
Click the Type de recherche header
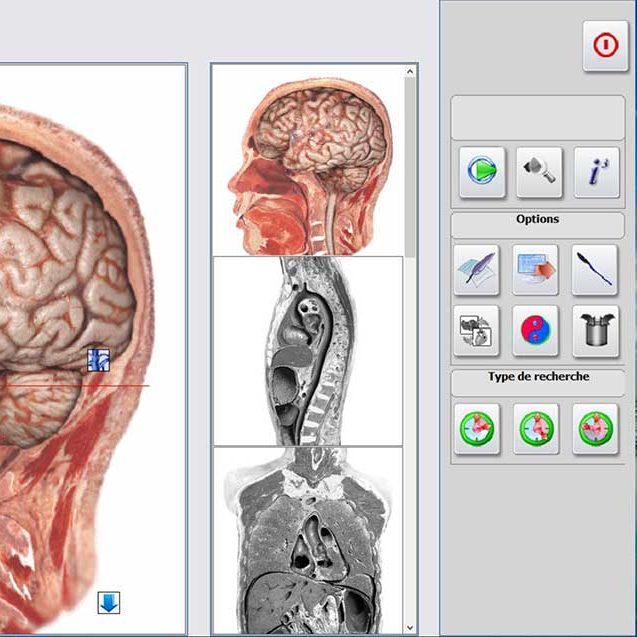coord(538,383)
